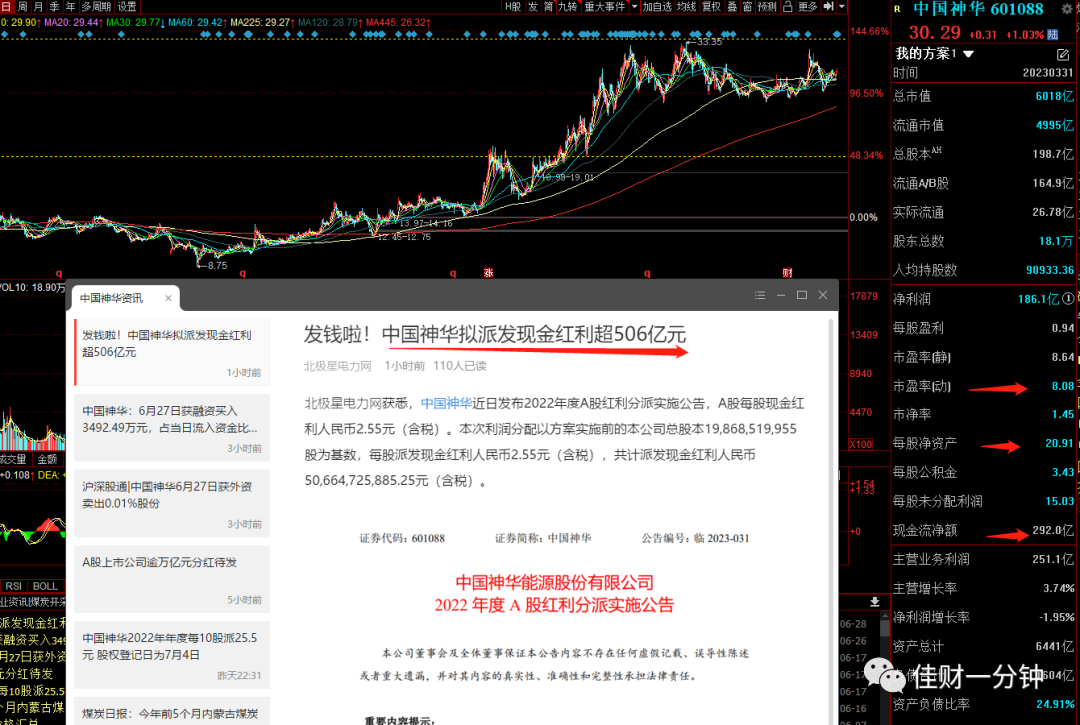The height and width of the screenshot is (725, 1080).
Task: Select the RSI indicator tab
Action: (14, 586)
